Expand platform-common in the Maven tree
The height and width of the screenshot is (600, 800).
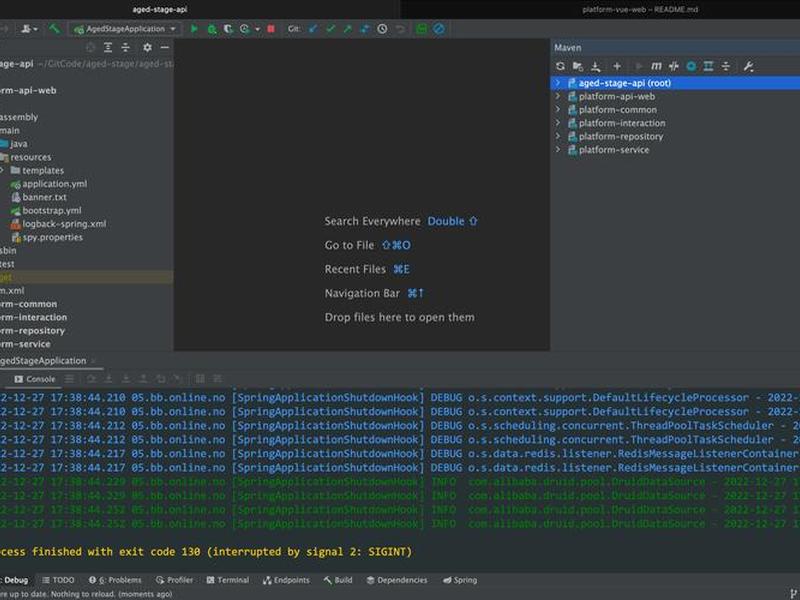(x=558, y=109)
